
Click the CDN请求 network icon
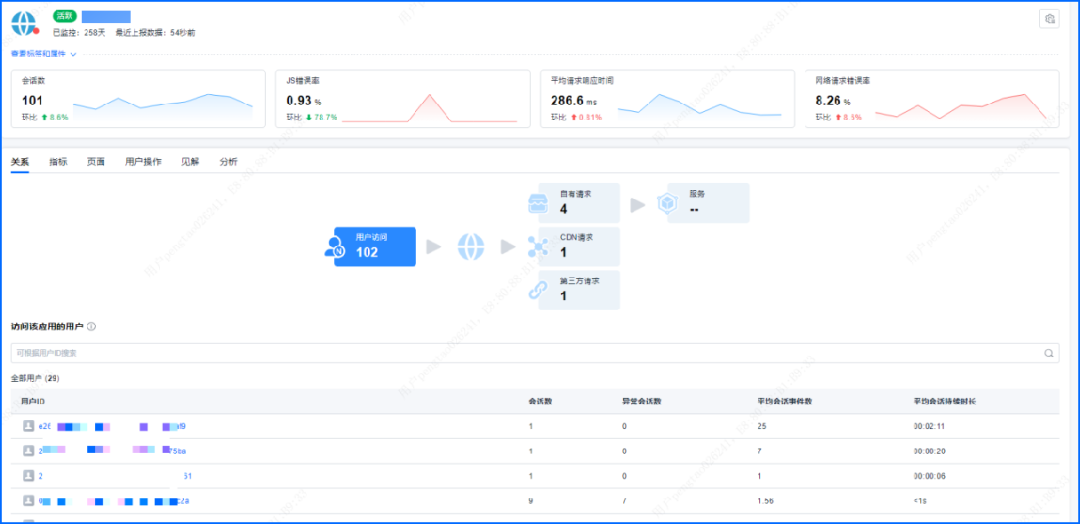click(539, 246)
